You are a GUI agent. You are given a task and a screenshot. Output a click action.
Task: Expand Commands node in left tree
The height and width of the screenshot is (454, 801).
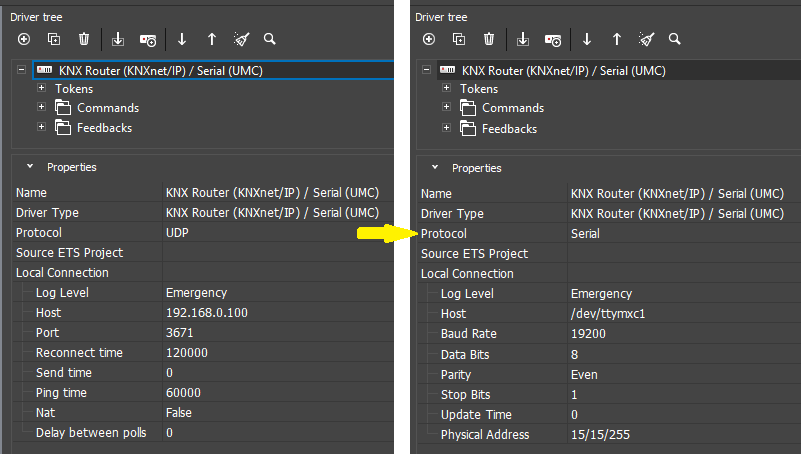click(x=41, y=107)
